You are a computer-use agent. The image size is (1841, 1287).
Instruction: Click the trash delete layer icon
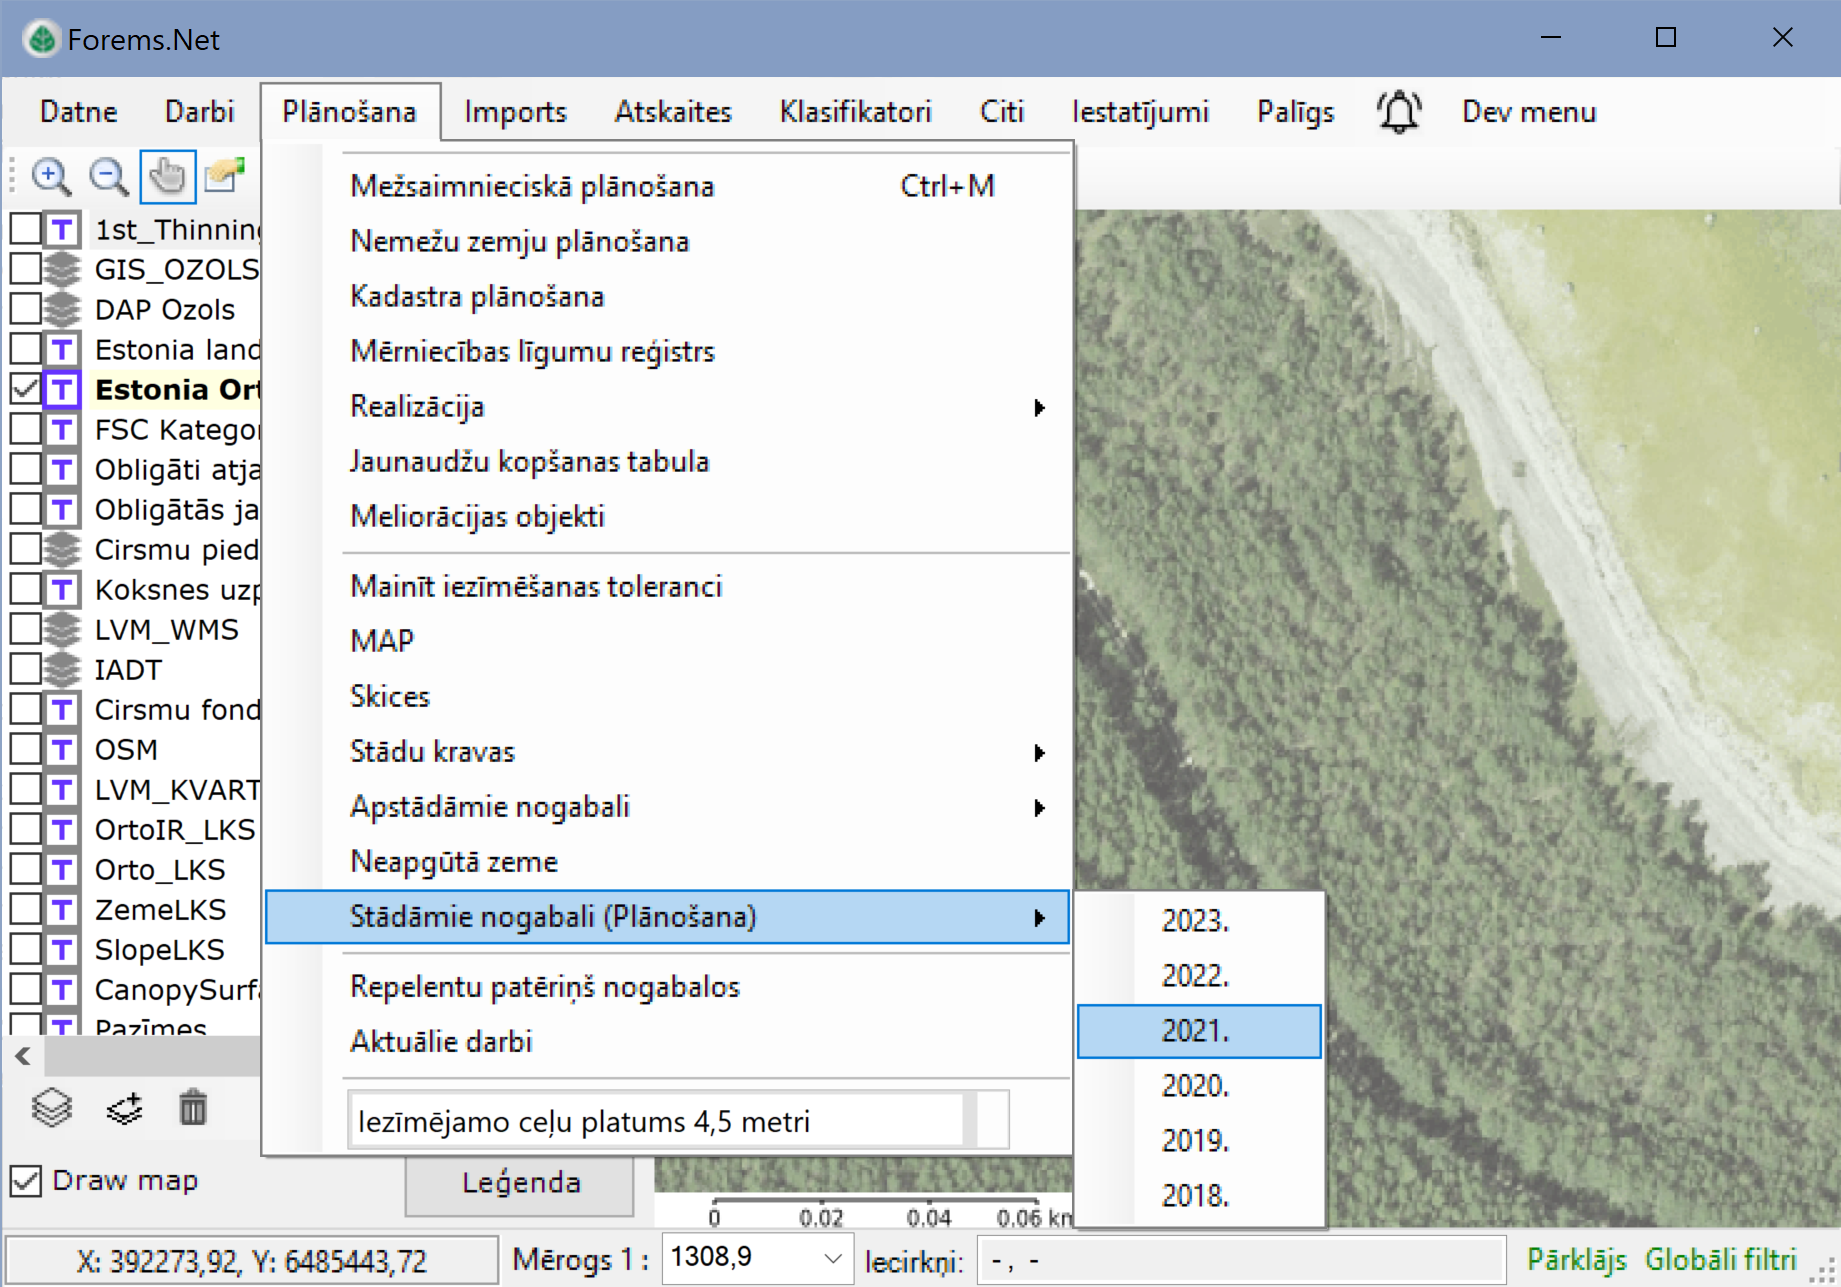coord(193,1108)
